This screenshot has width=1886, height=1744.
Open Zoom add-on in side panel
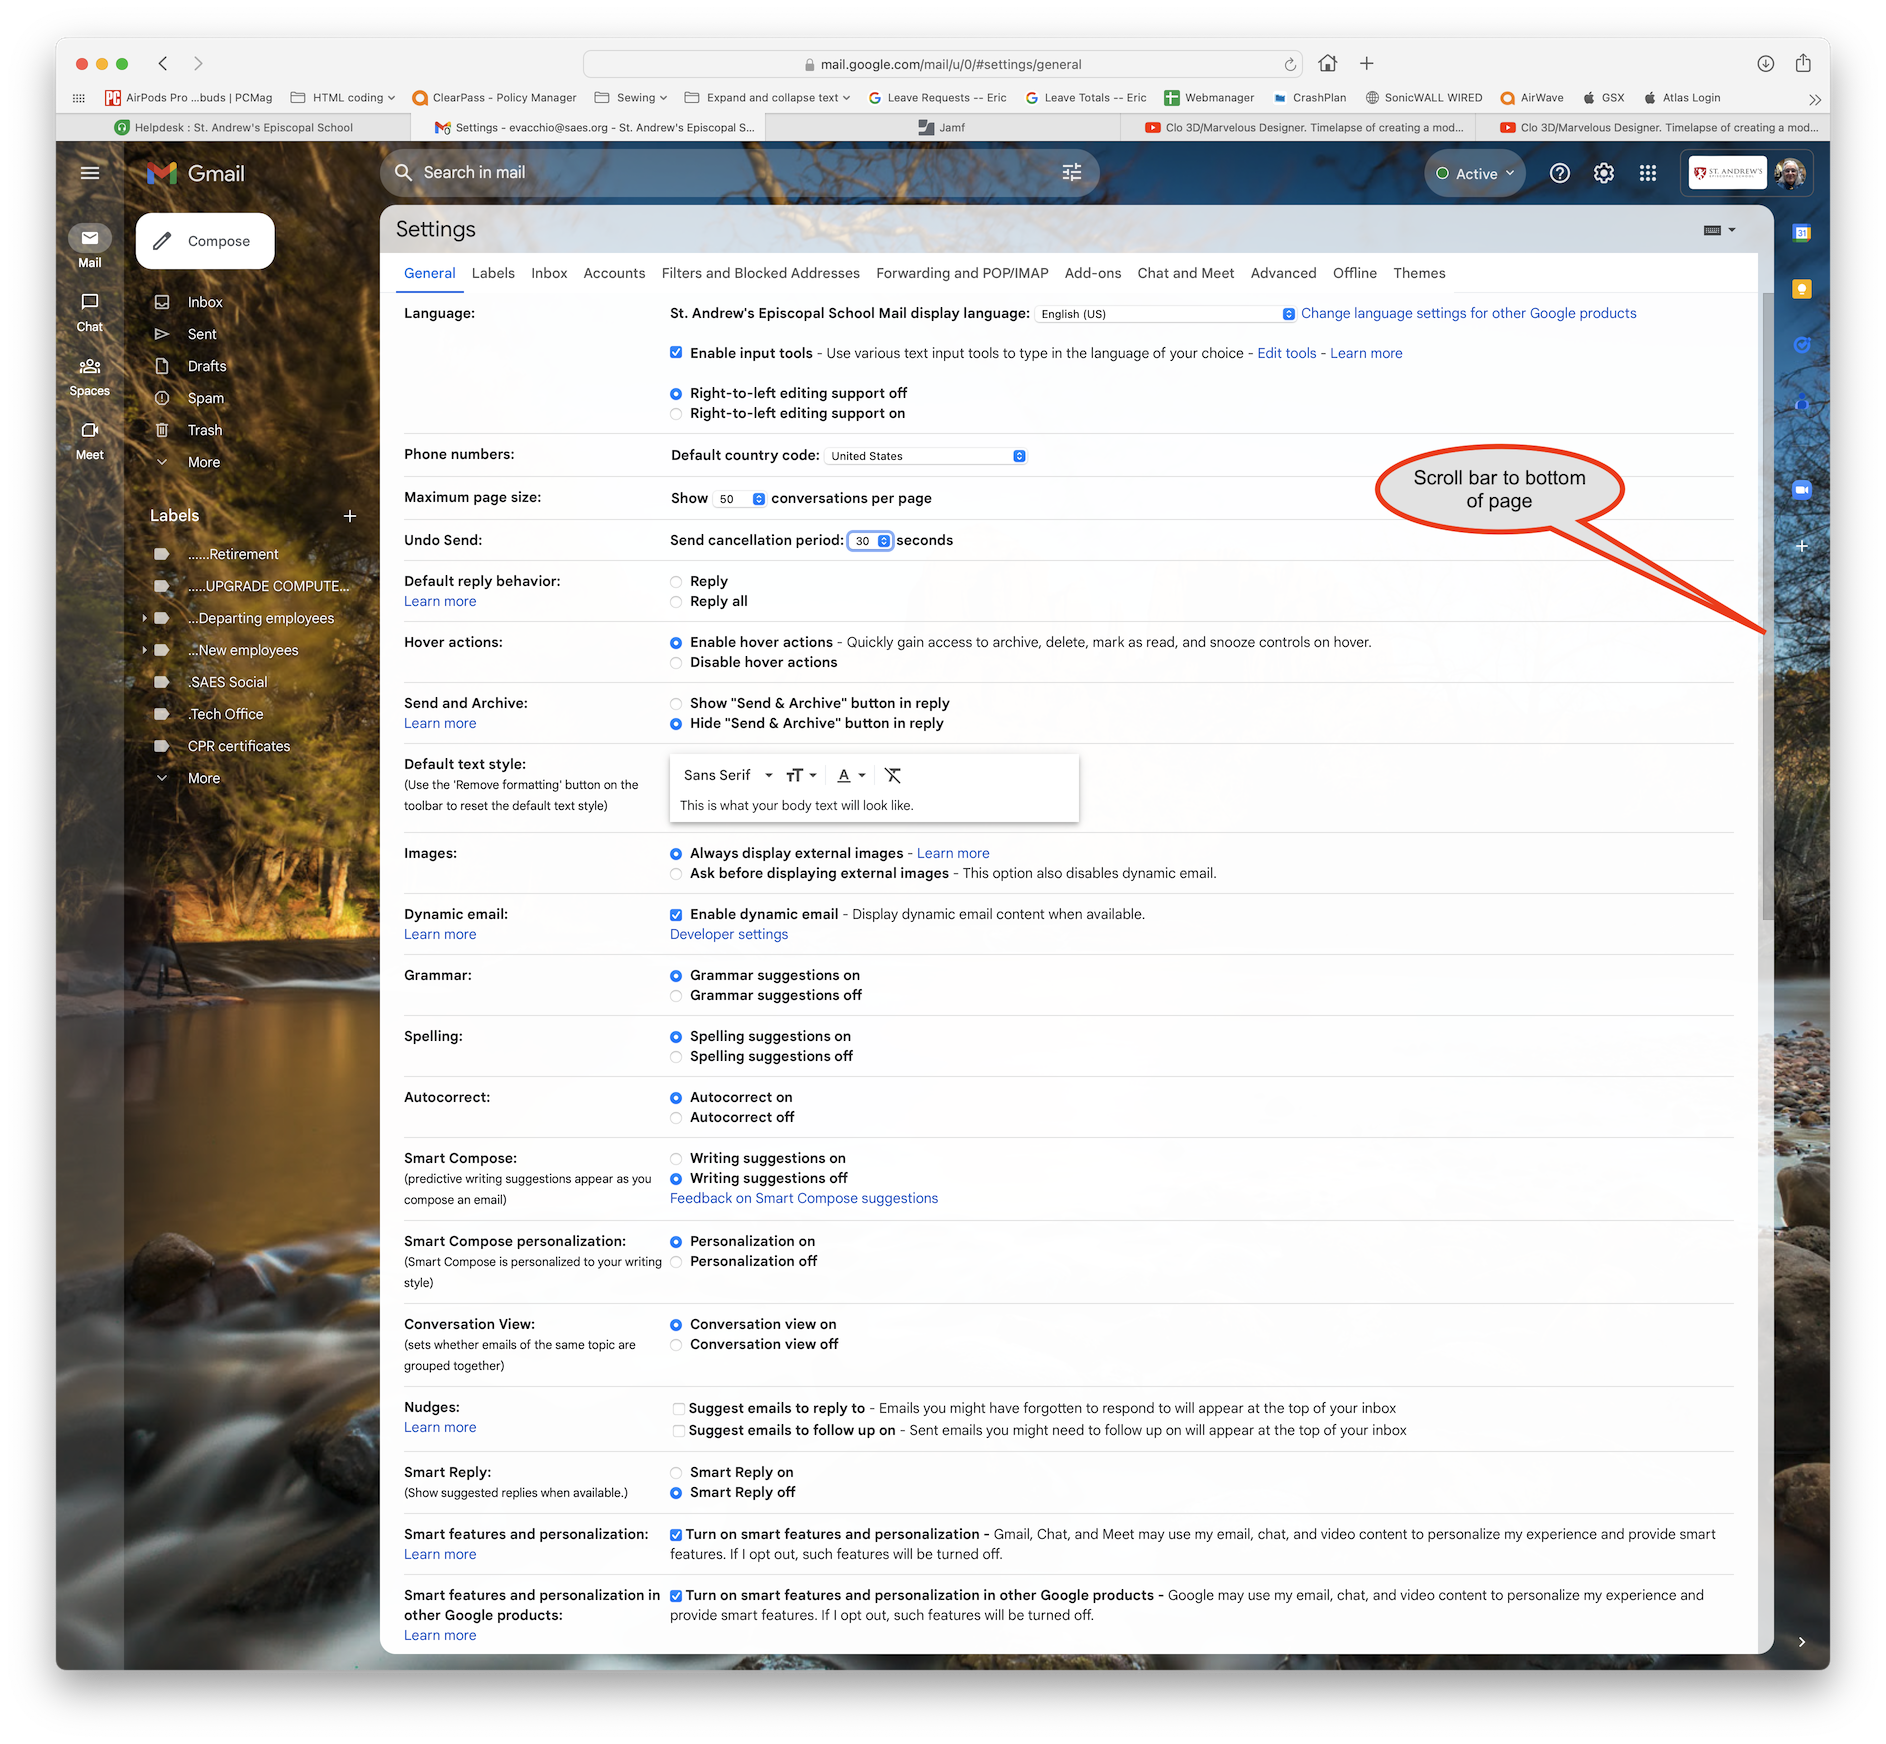[1802, 489]
